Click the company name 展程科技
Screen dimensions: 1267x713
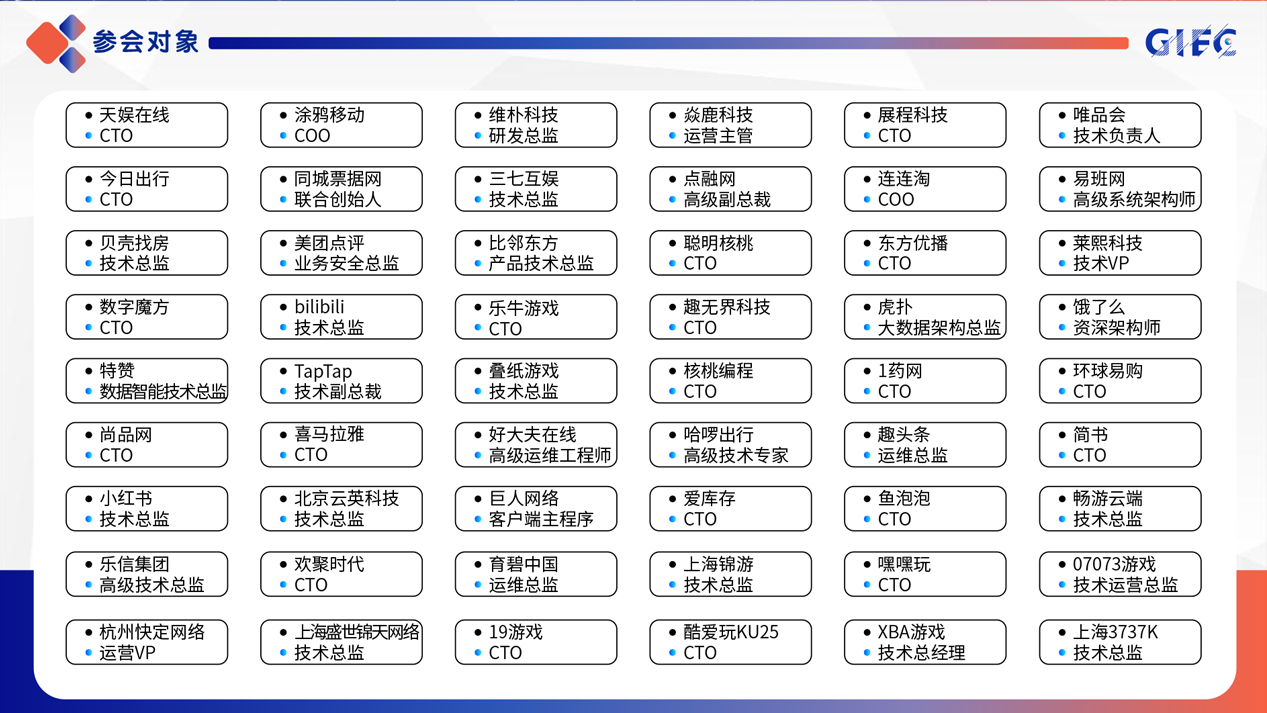913,115
